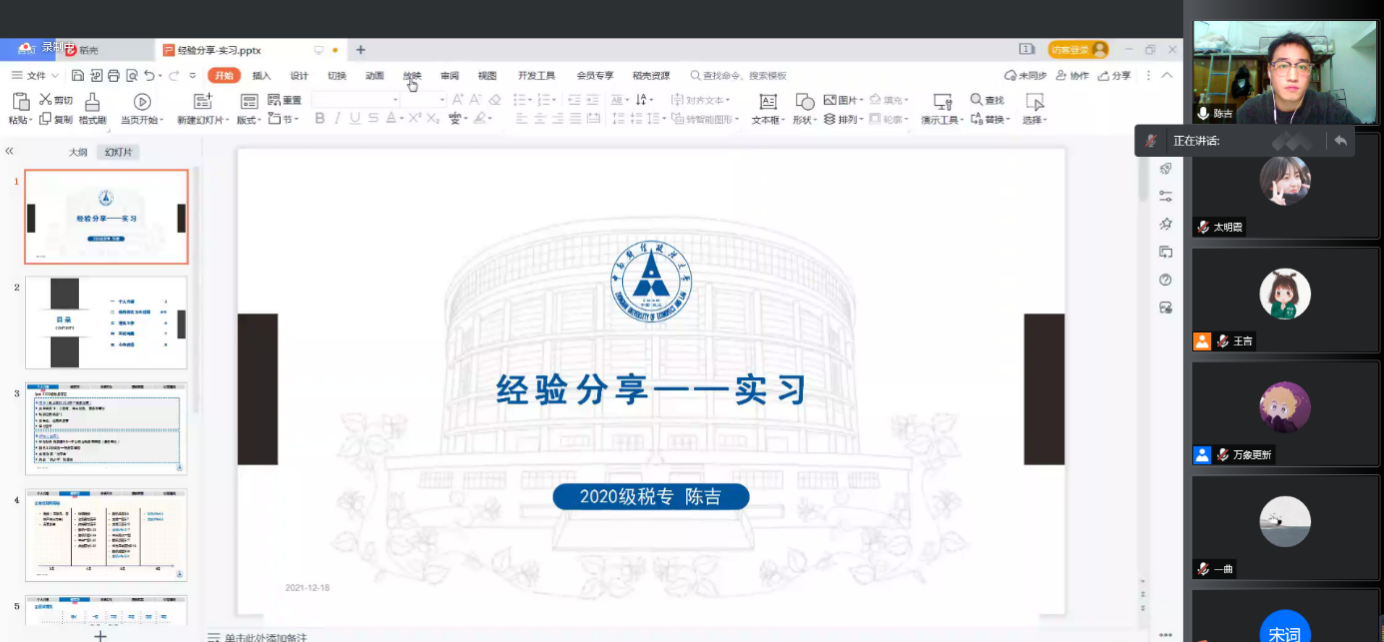Start slideshow from current slide (当页开始)
This screenshot has width=1384, height=642.
pos(142,102)
